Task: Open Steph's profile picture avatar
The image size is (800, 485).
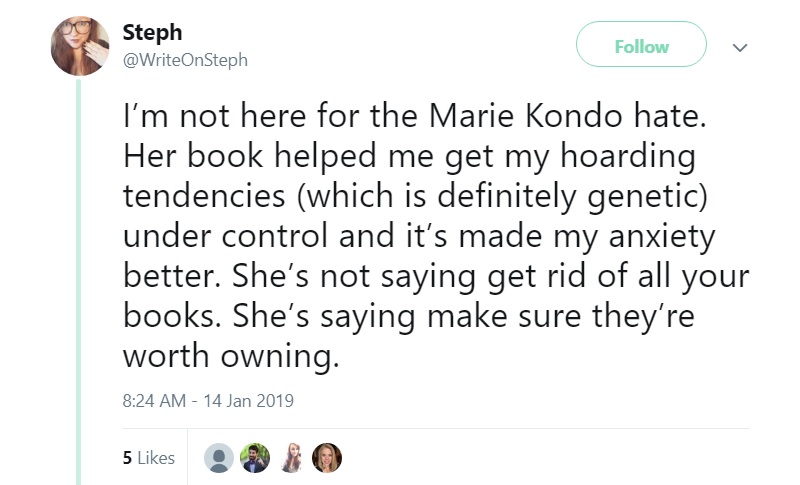Action: point(80,46)
